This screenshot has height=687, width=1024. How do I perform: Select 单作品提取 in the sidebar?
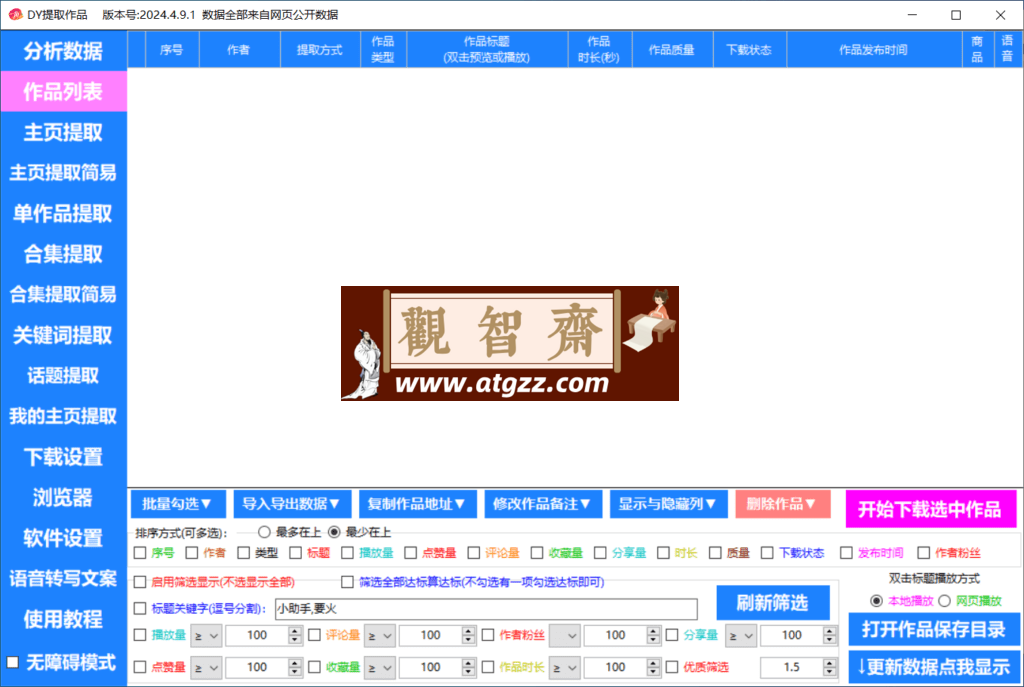(63, 214)
